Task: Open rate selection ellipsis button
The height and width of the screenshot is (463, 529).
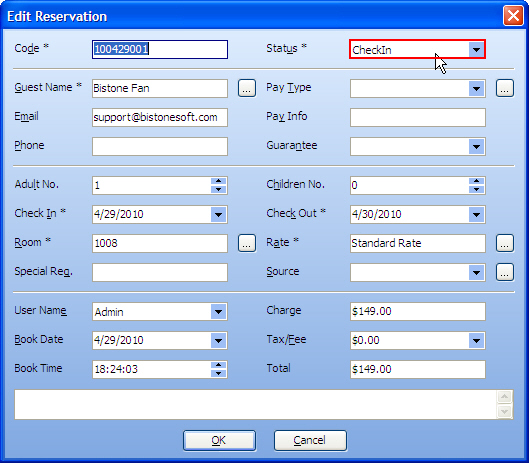Action: tap(505, 243)
